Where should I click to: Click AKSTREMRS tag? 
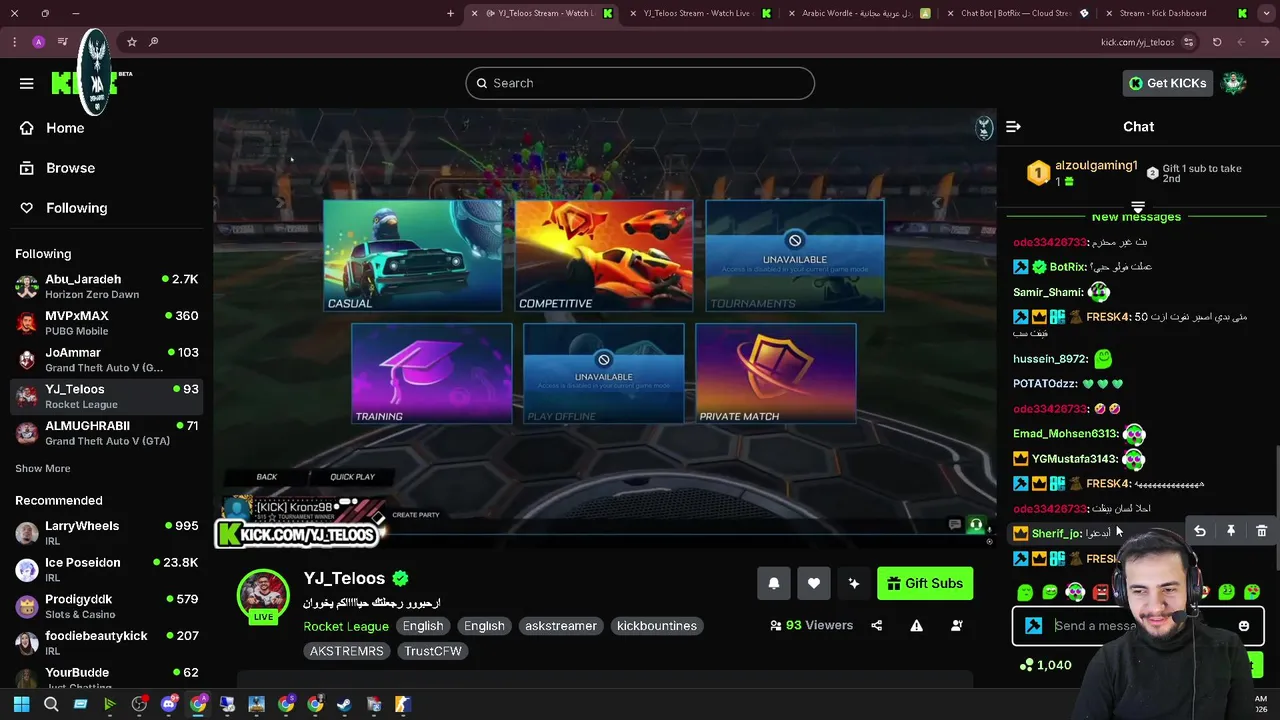click(347, 651)
